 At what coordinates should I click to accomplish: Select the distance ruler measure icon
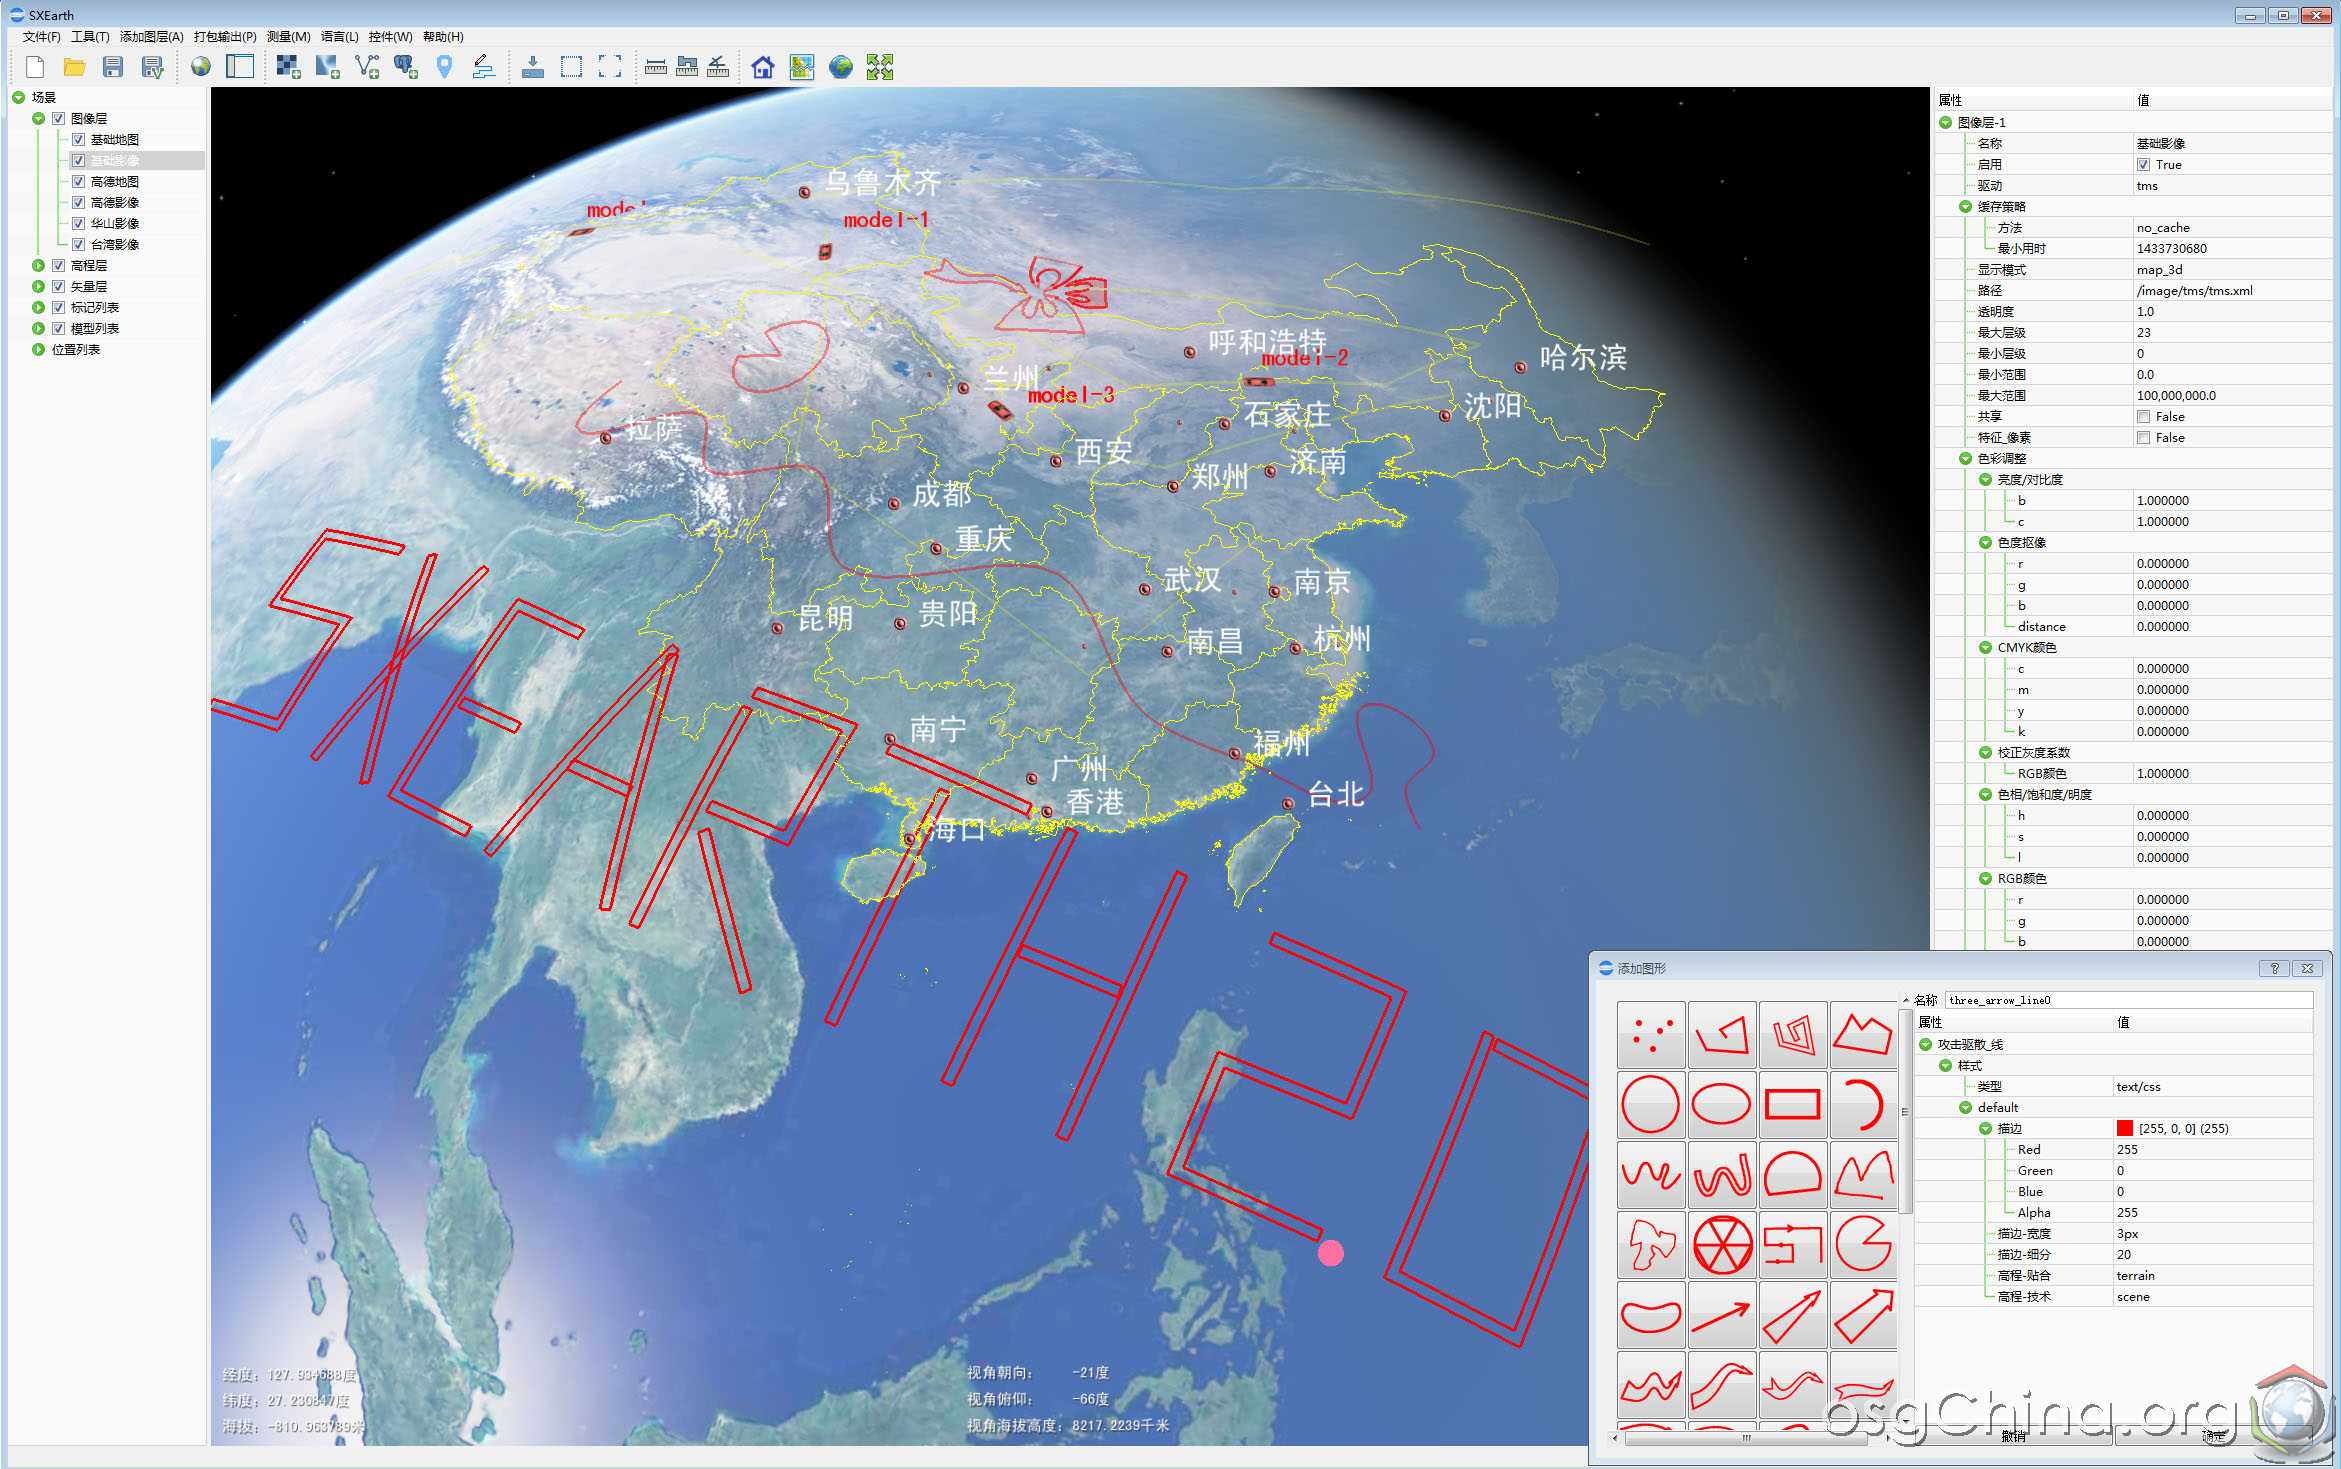click(656, 67)
